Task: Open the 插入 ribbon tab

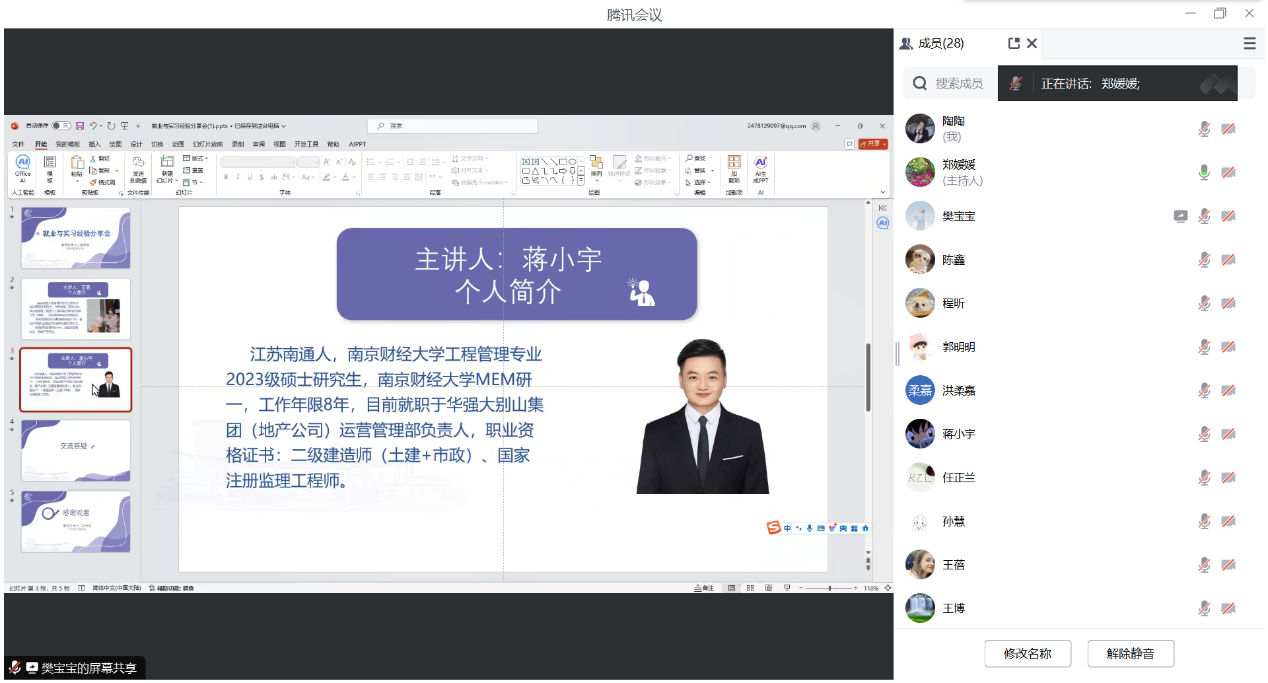Action: (x=94, y=144)
